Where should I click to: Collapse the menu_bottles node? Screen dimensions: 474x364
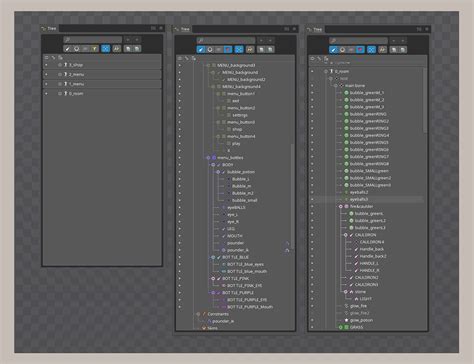coord(208,158)
